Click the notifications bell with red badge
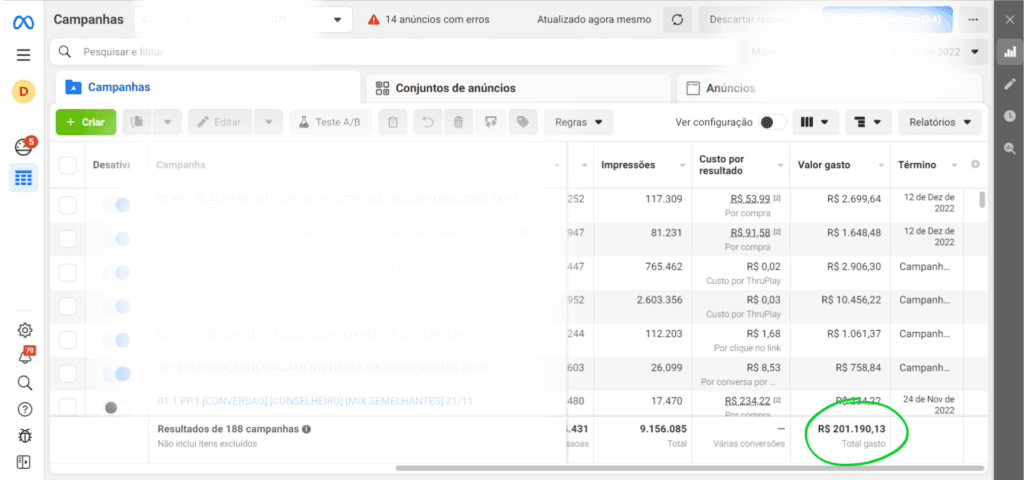Image resolution: width=1024 pixels, height=480 pixels. tap(25, 356)
